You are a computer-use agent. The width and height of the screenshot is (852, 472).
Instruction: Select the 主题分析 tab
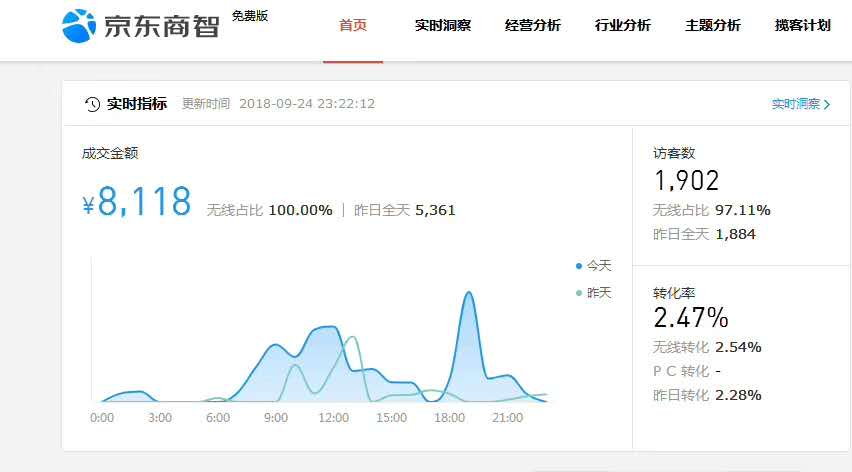[x=713, y=26]
